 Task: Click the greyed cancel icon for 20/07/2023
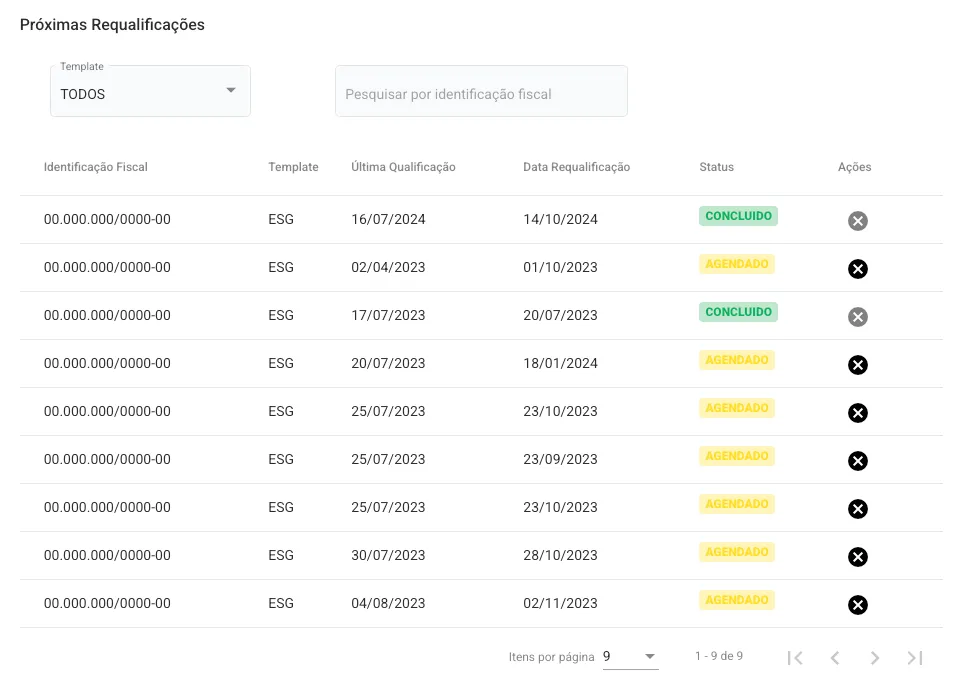[857, 317]
